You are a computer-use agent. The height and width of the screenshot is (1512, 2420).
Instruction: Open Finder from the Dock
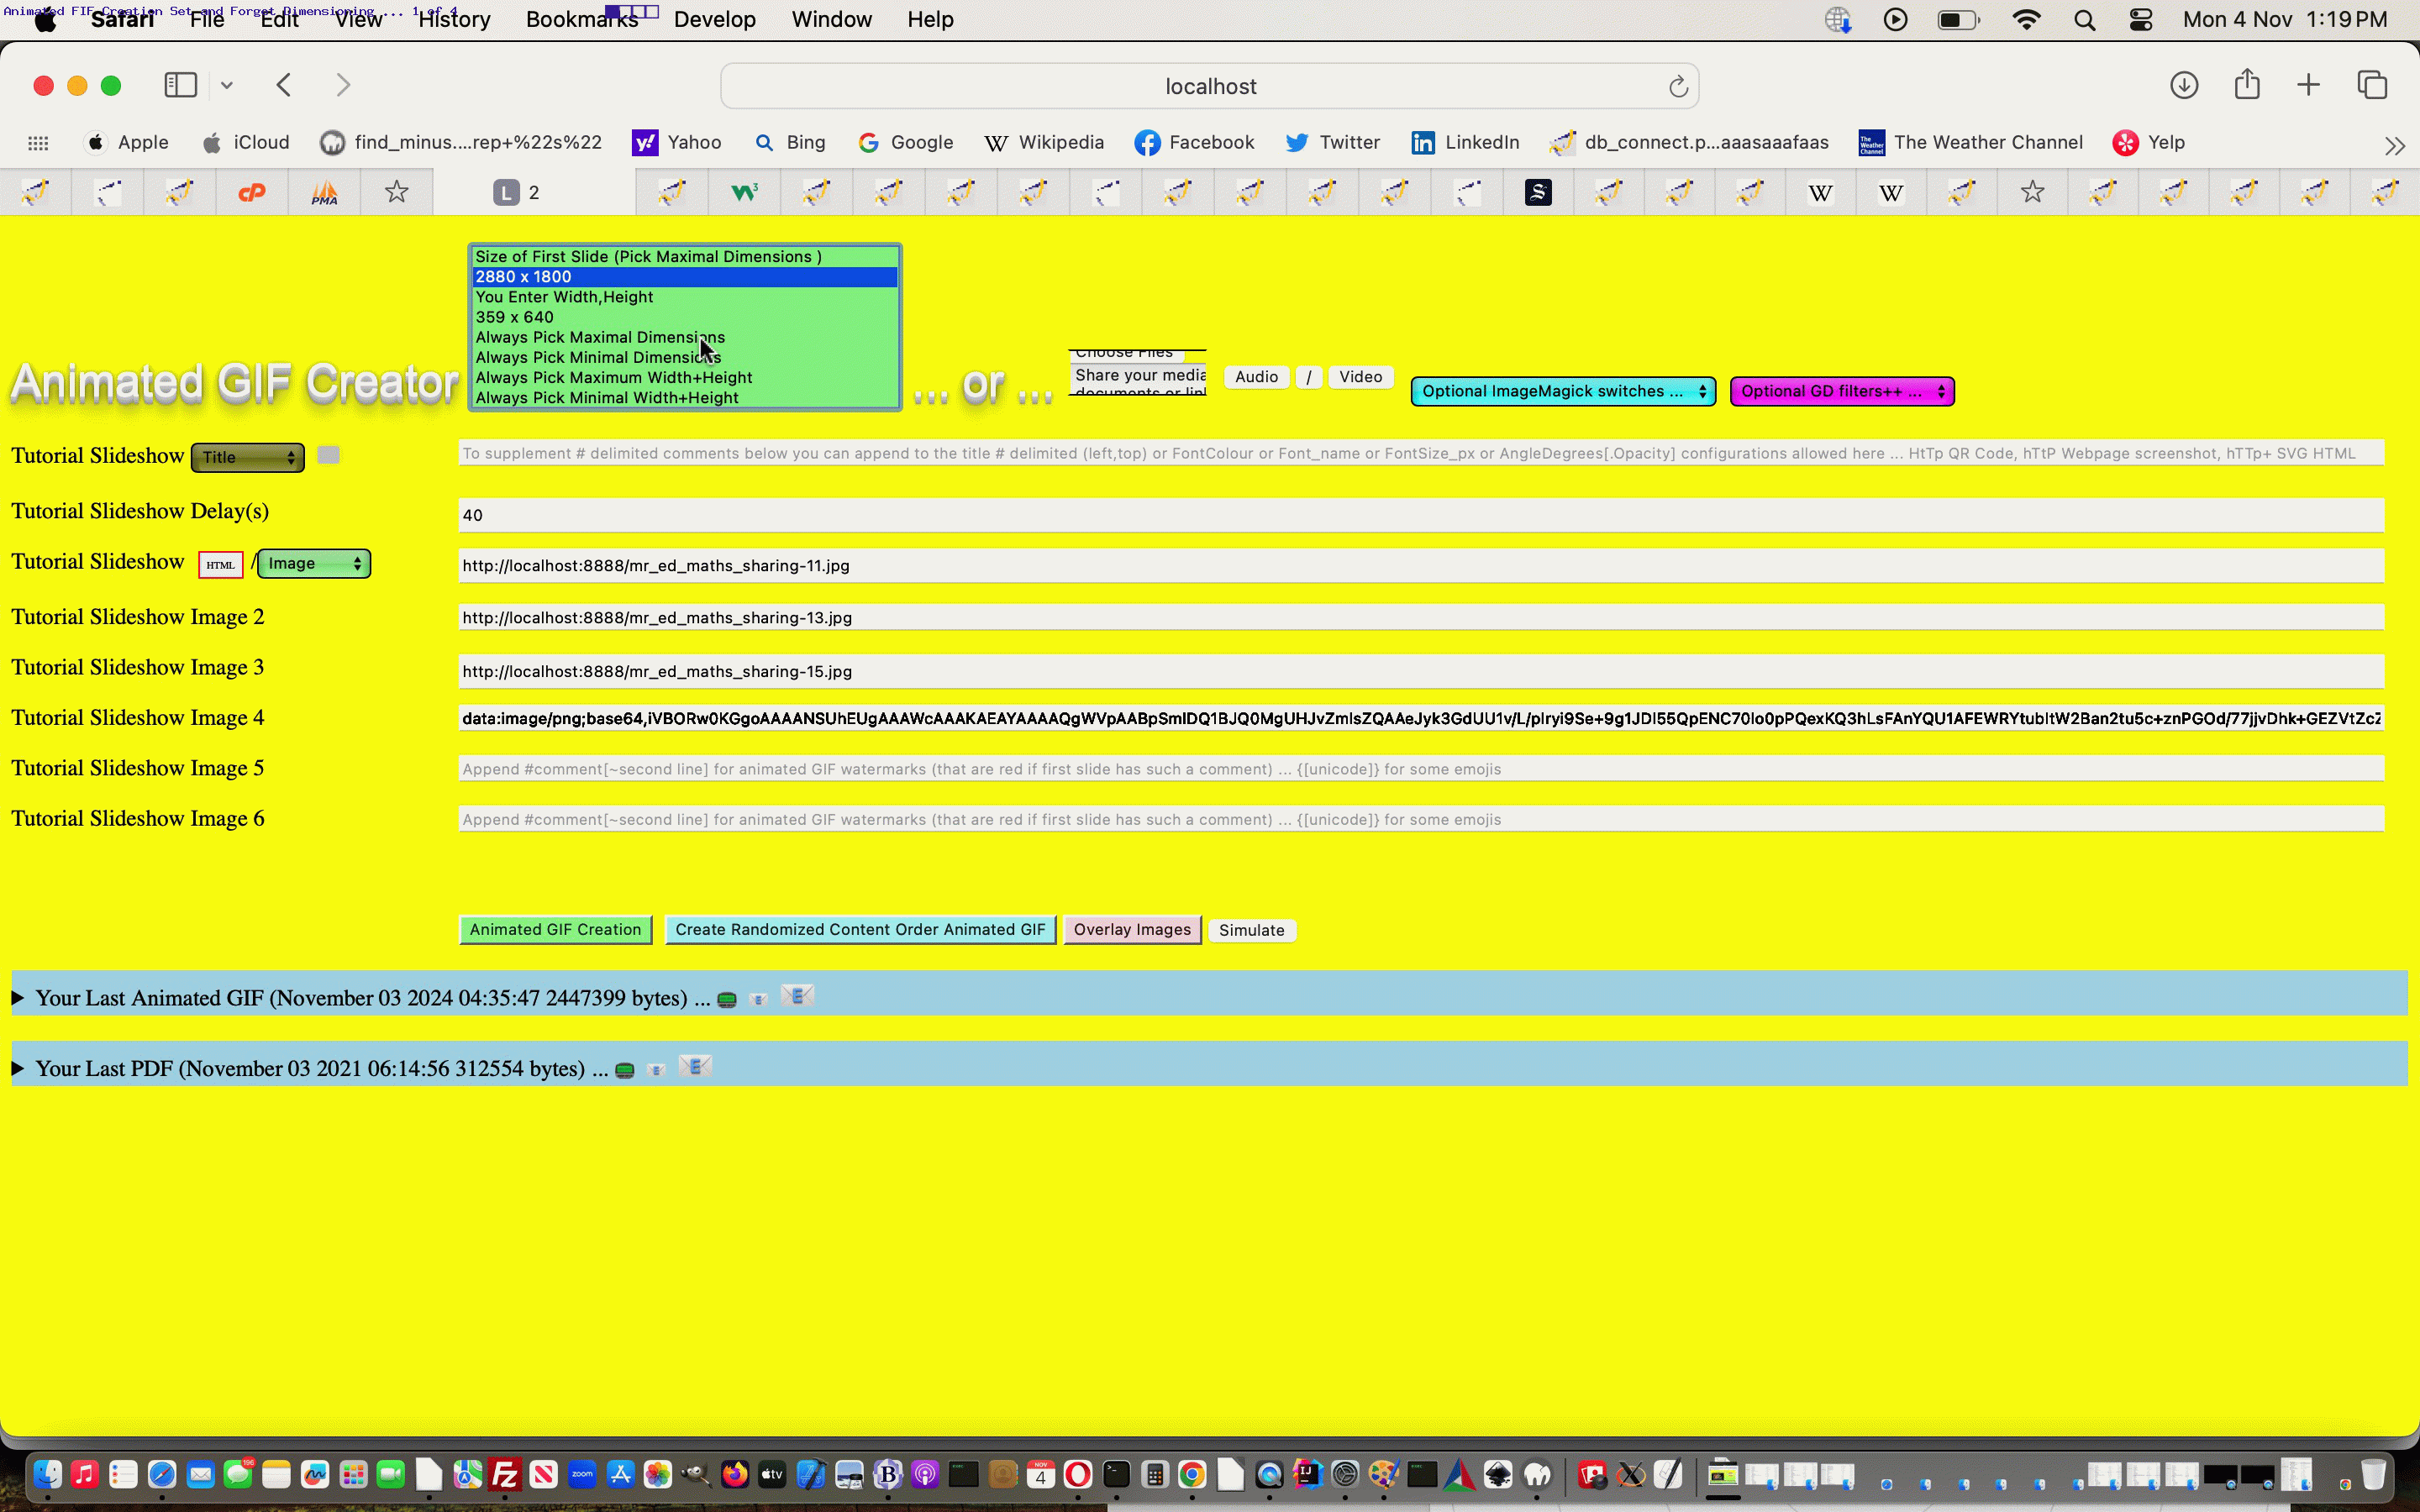point(47,1474)
